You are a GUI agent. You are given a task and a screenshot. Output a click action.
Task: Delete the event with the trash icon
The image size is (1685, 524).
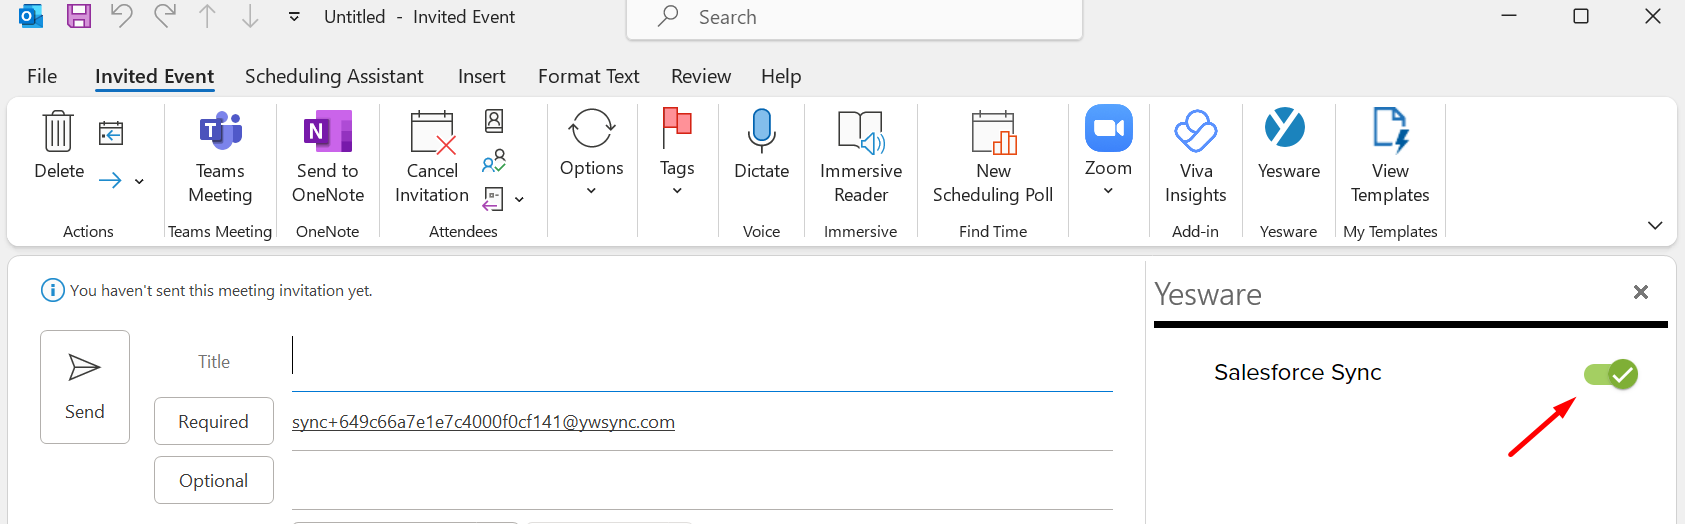59,132
